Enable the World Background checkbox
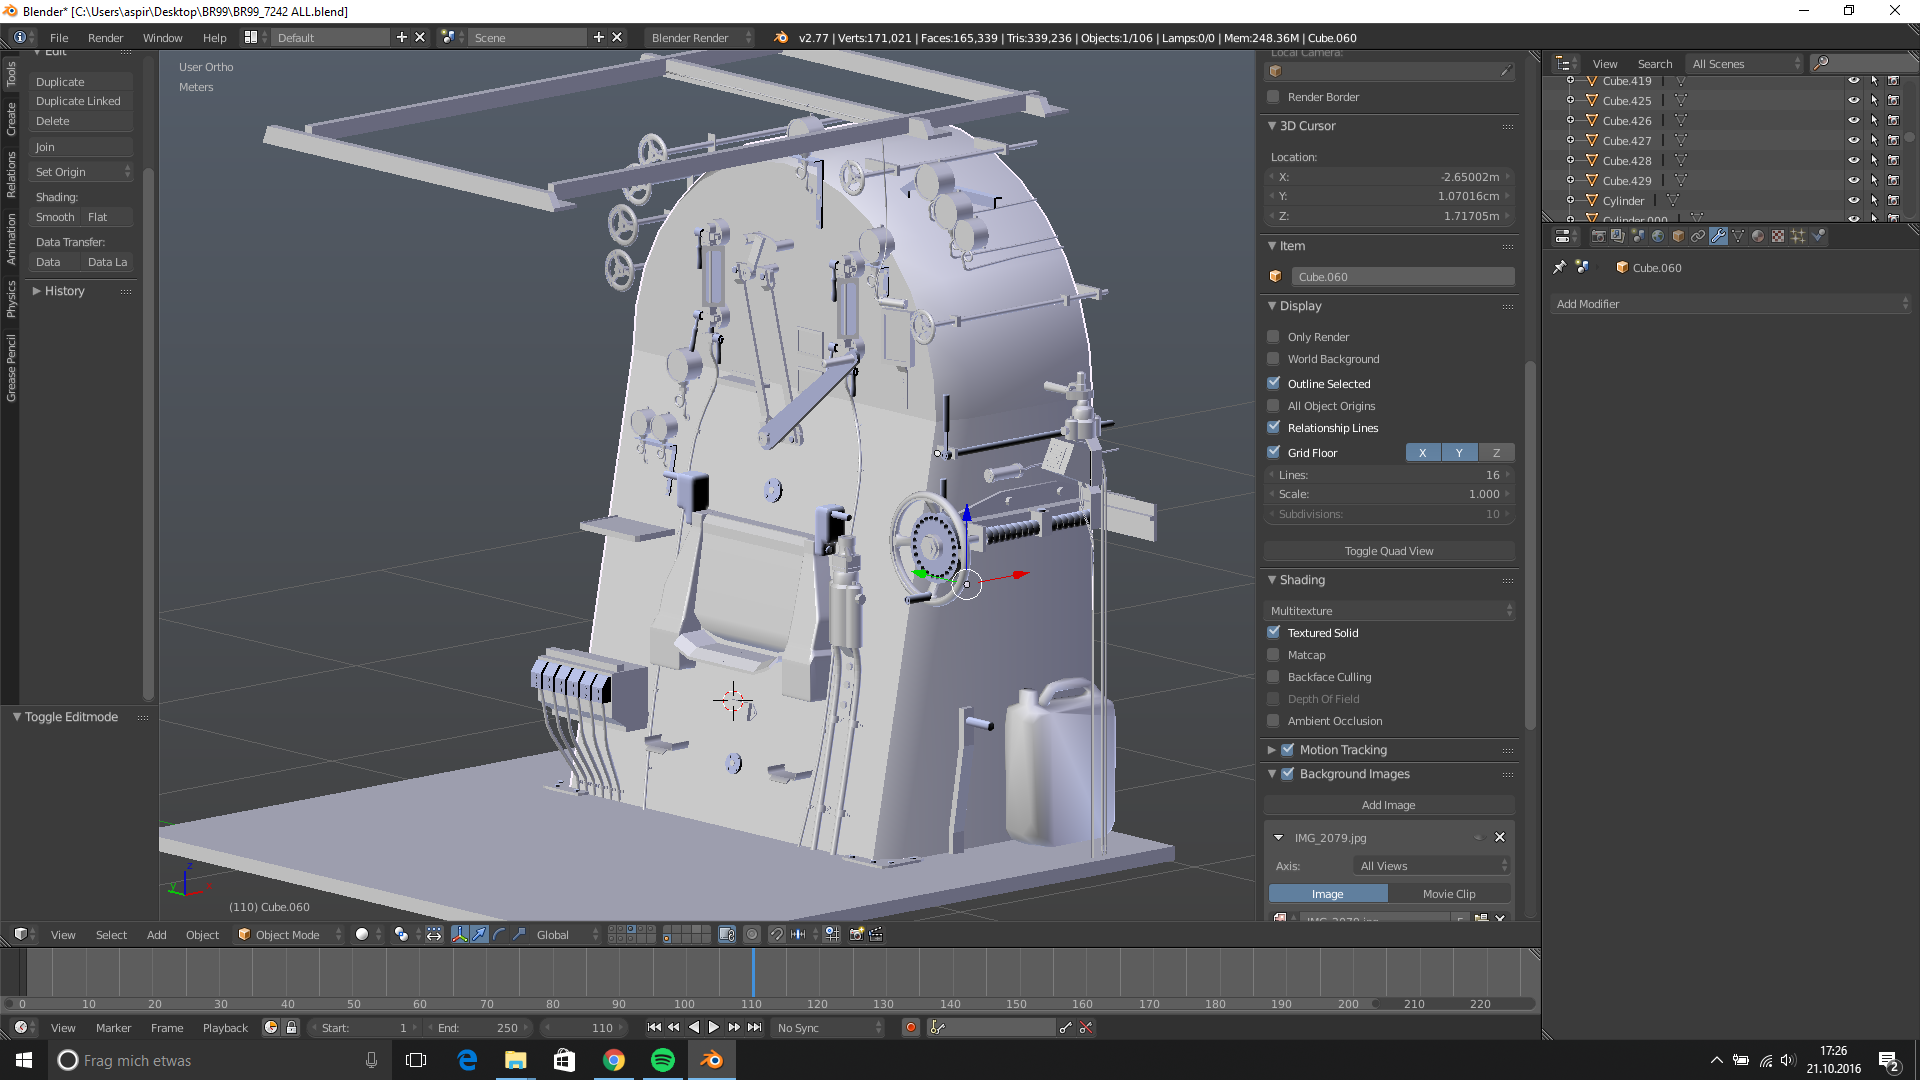Image resolution: width=1920 pixels, height=1080 pixels. [x=1273, y=359]
